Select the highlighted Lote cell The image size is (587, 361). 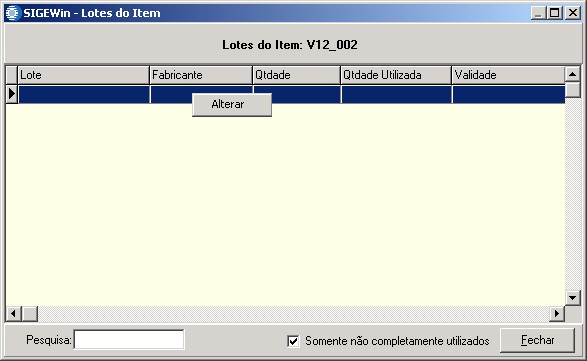coord(83,94)
